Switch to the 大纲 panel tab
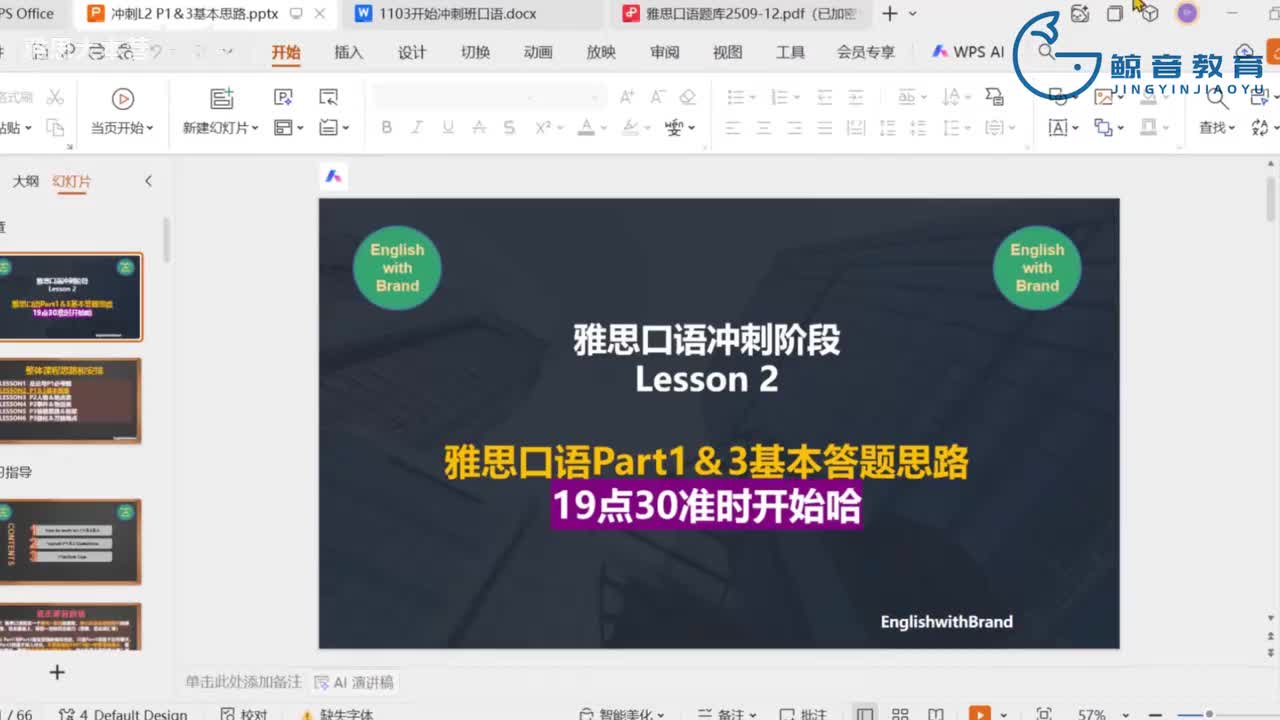Screen dimensions: 1280x720 (x=25, y=181)
